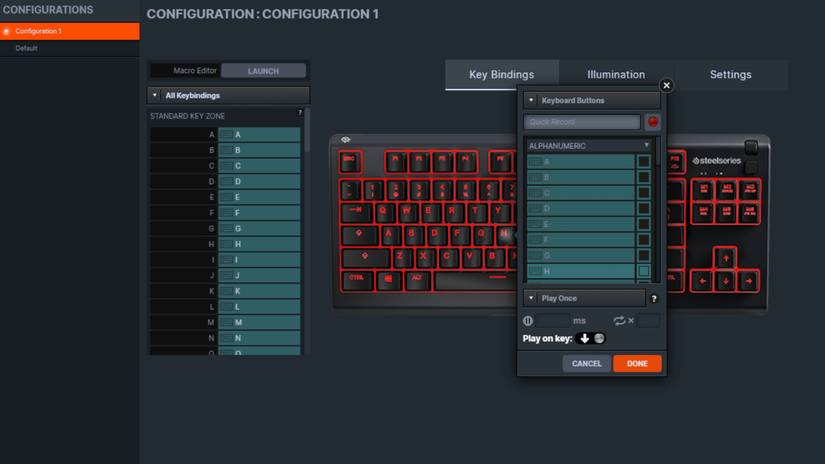Screen dimensions: 825x464
Task: Tick the checkbox beside key A in popup
Action: [644, 161]
